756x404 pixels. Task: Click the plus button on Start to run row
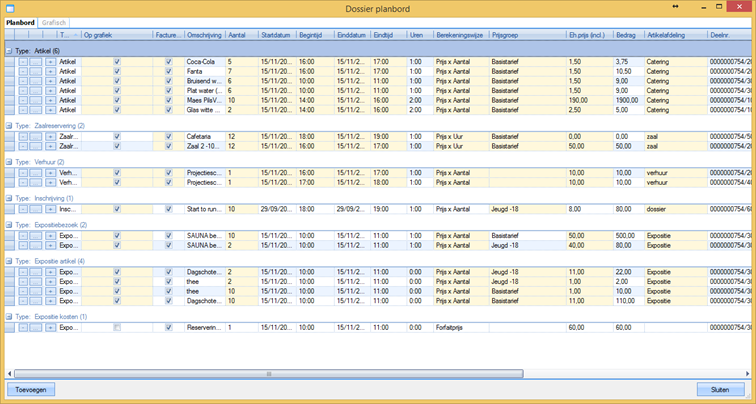click(x=50, y=209)
